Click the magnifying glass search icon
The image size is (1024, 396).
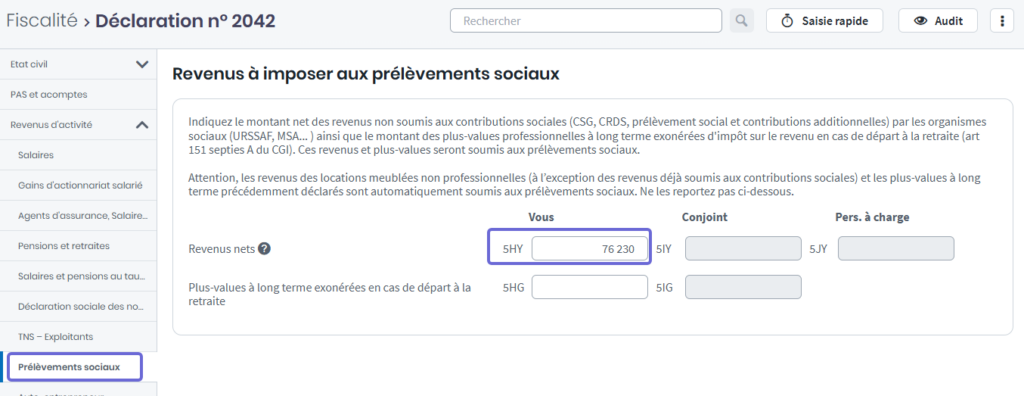[x=741, y=21]
